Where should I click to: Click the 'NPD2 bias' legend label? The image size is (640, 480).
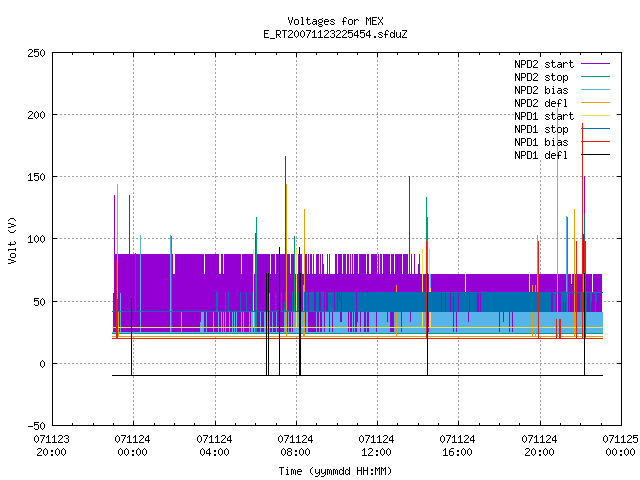(x=541, y=90)
